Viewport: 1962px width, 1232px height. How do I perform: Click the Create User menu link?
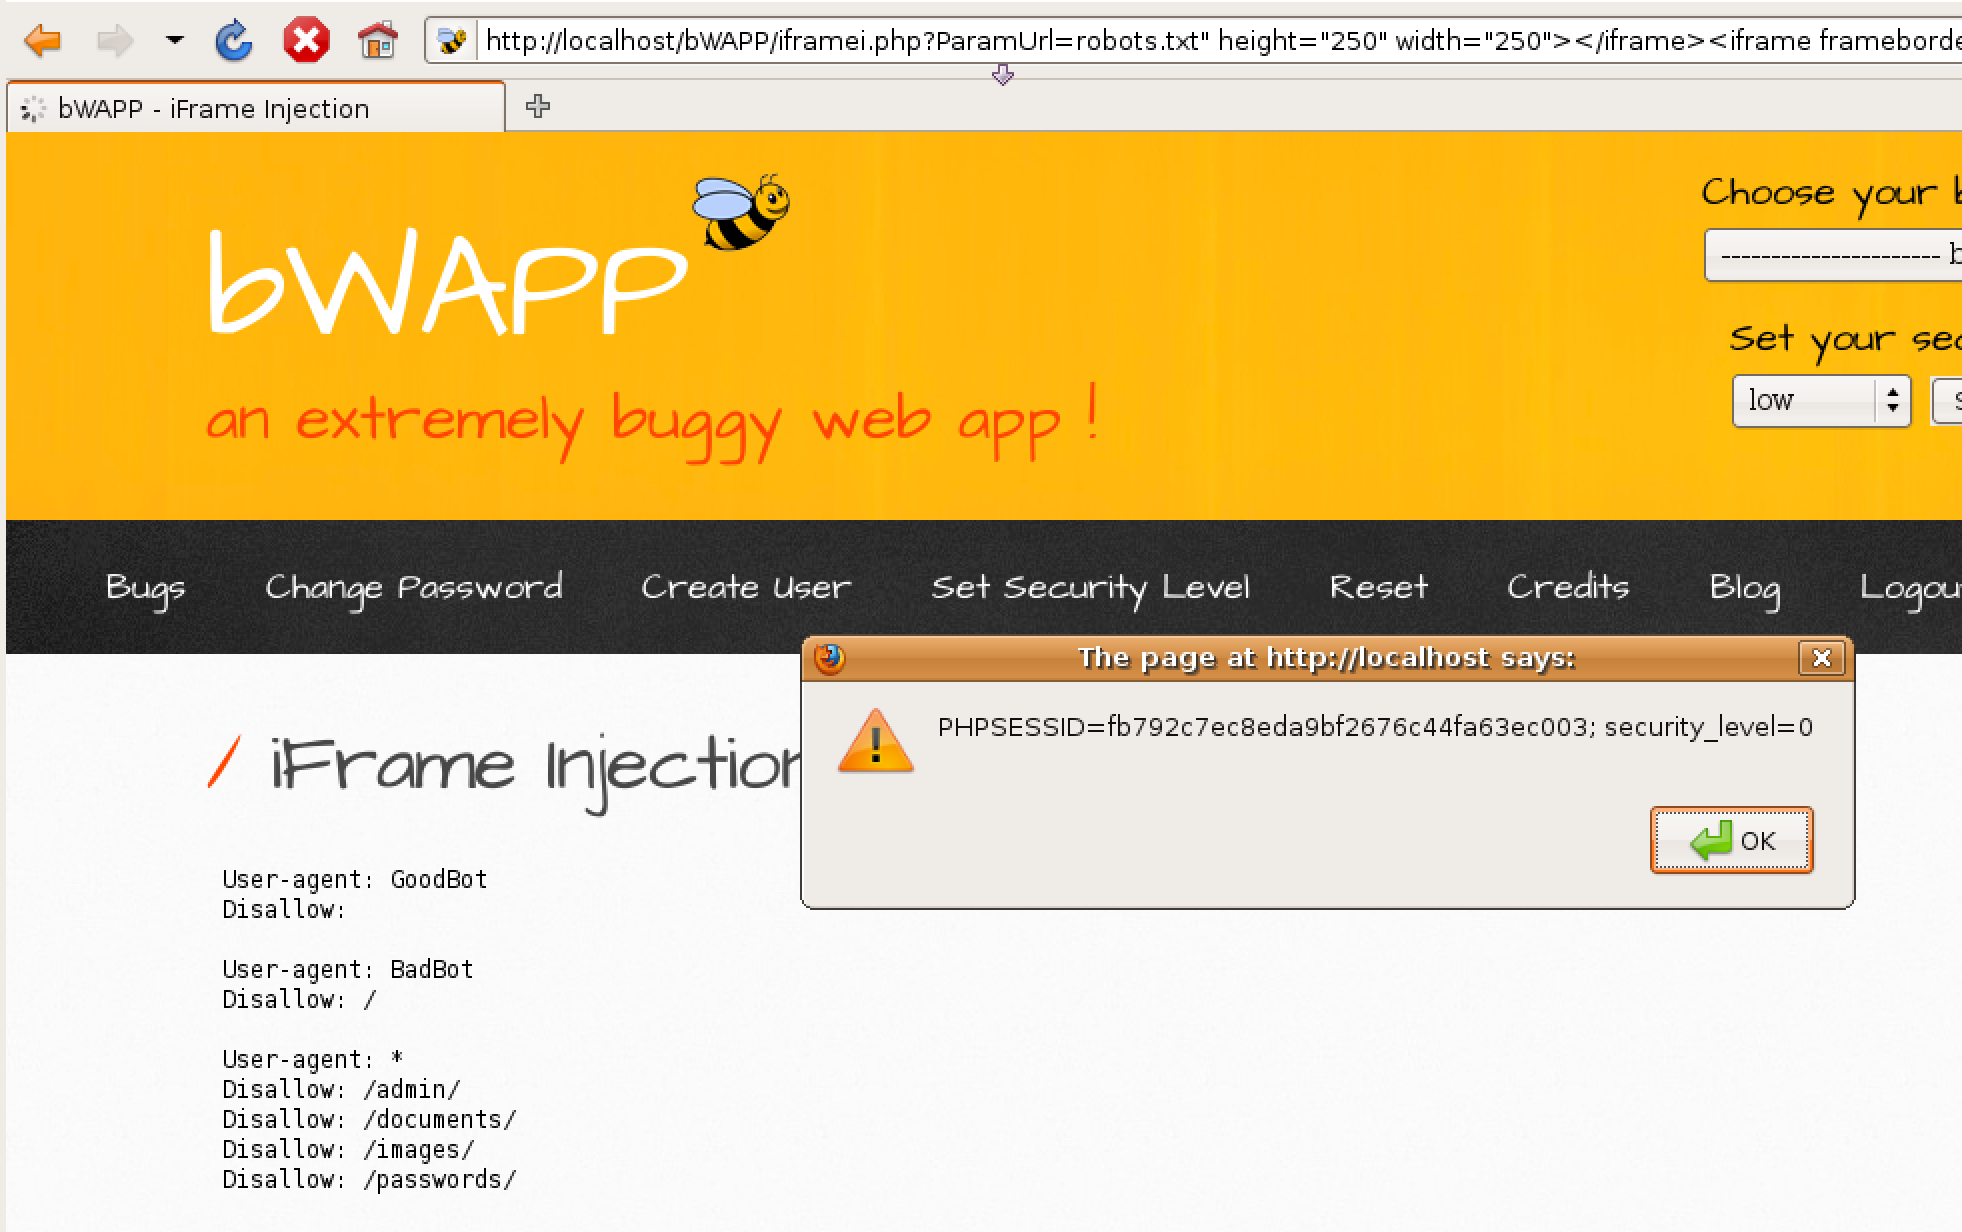coord(746,587)
